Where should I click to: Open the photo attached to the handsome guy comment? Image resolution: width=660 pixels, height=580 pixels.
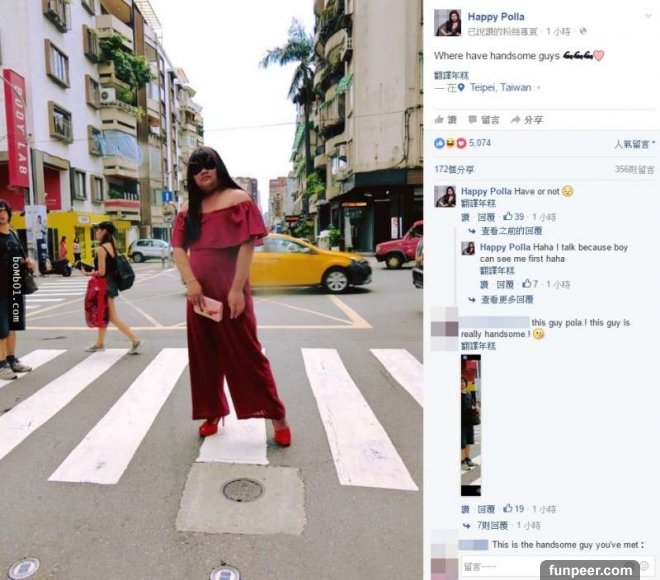[x=471, y=425]
